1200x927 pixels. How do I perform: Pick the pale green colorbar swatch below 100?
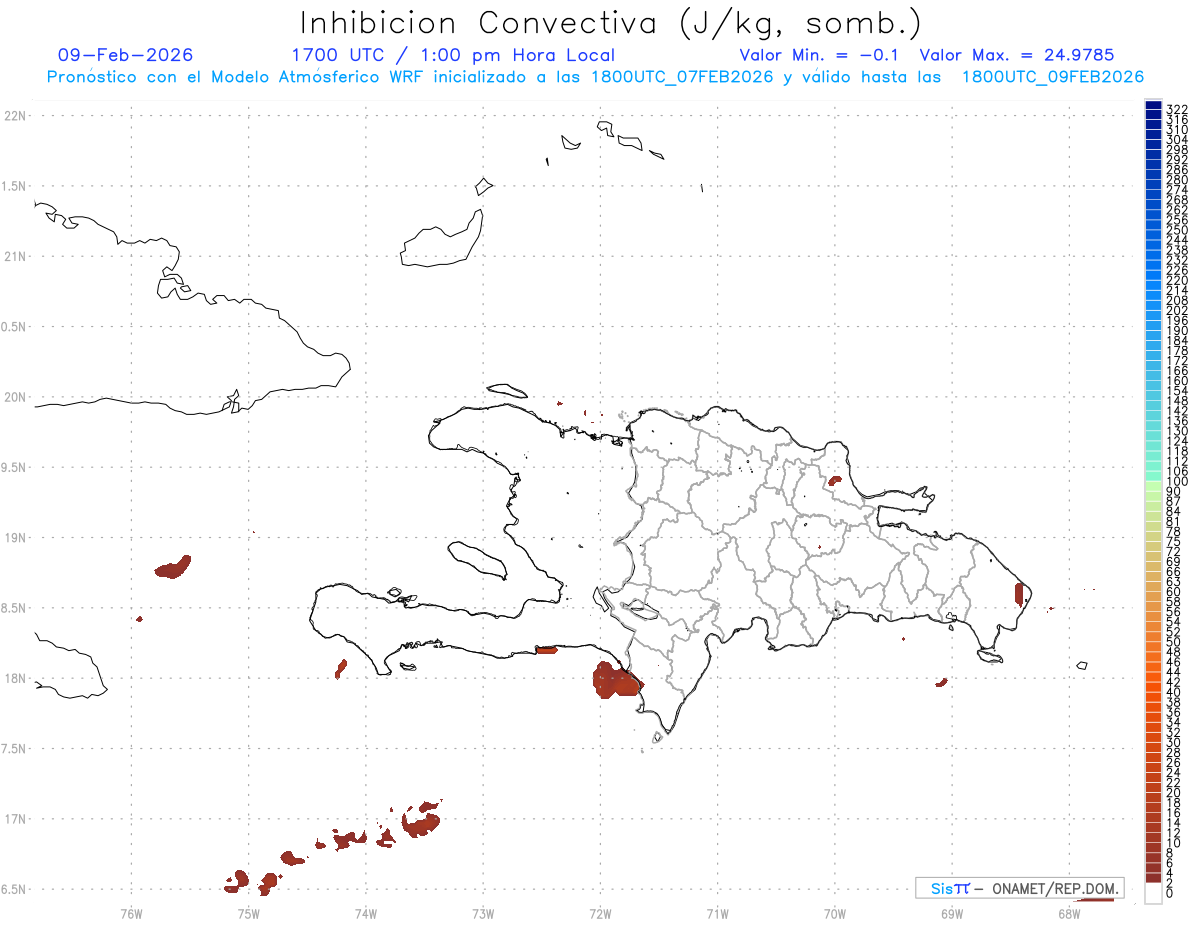(x=1153, y=487)
